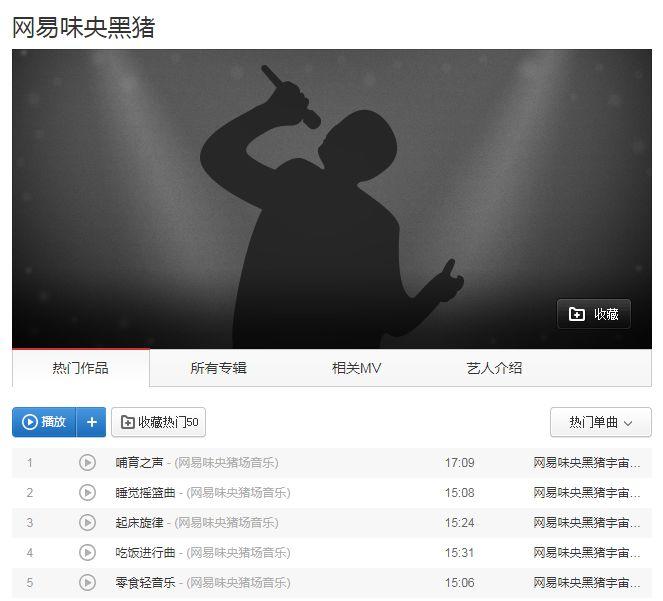Click duration 15:31

pos(460,553)
